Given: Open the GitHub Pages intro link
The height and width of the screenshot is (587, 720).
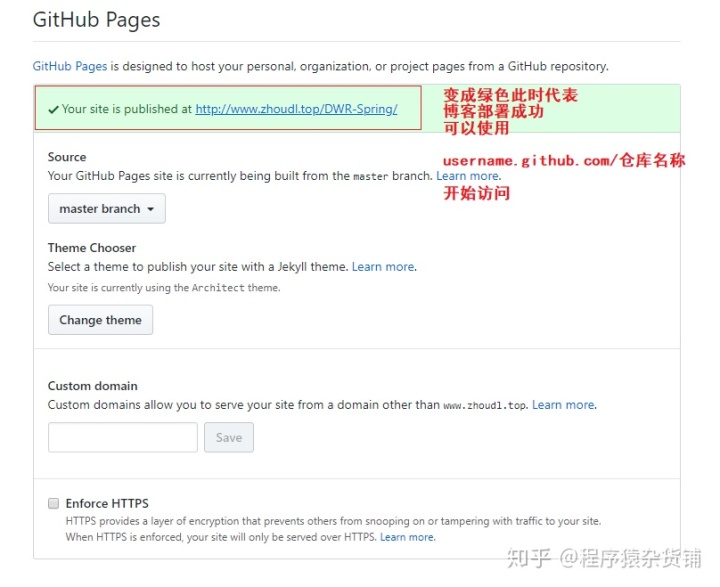Looking at the screenshot, I should (70, 66).
